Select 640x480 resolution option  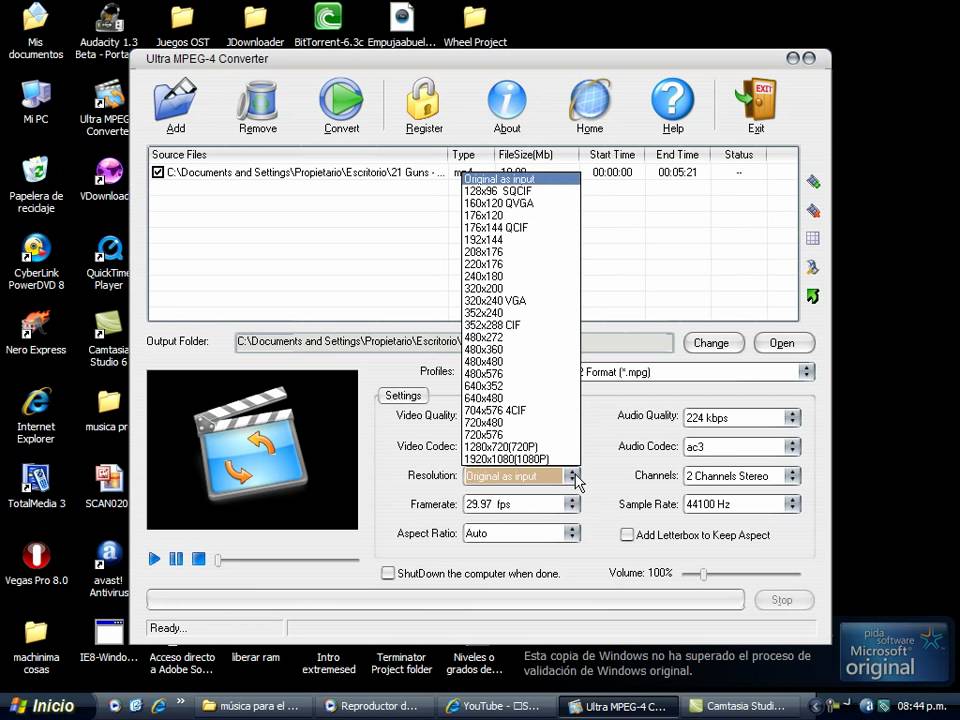pos(520,398)
